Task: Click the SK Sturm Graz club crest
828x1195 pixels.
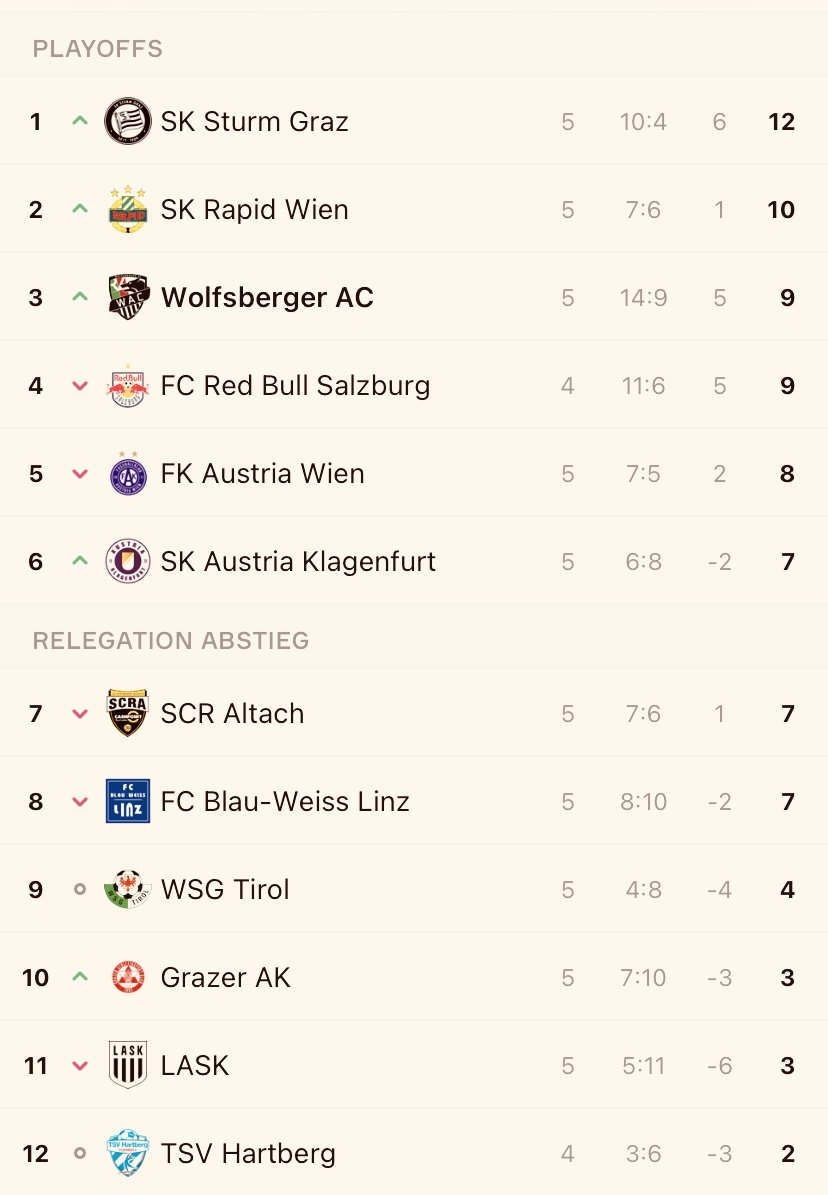Action: pyautogui.click(x=127, y=121)
